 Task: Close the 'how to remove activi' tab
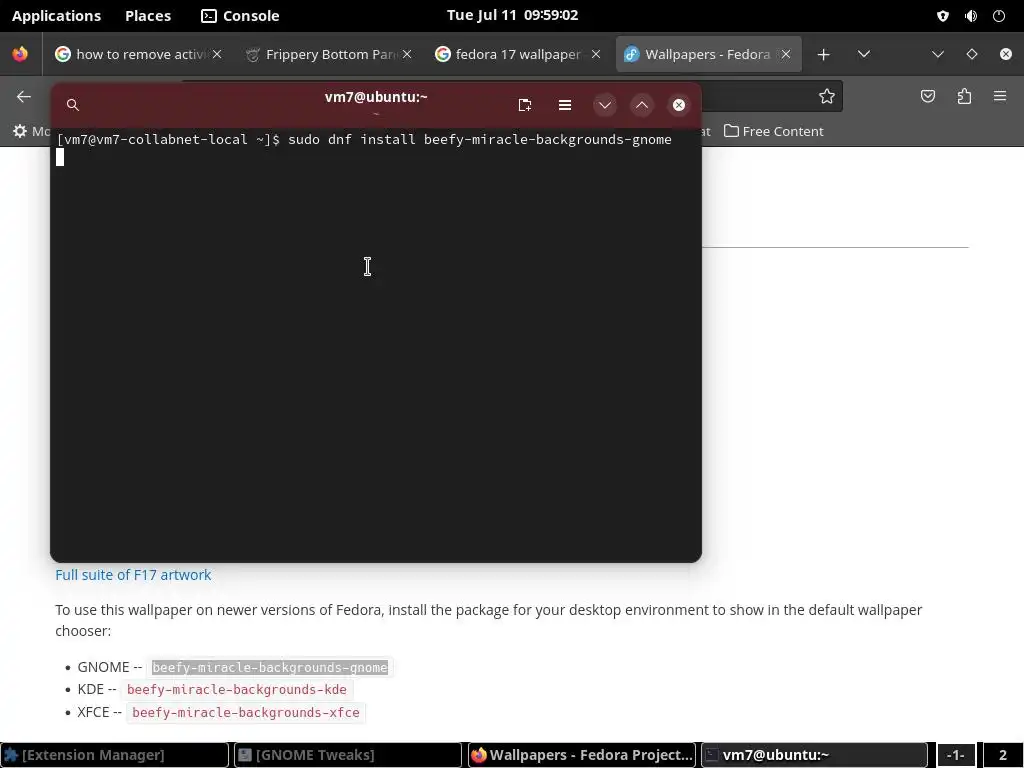[217, 54]
